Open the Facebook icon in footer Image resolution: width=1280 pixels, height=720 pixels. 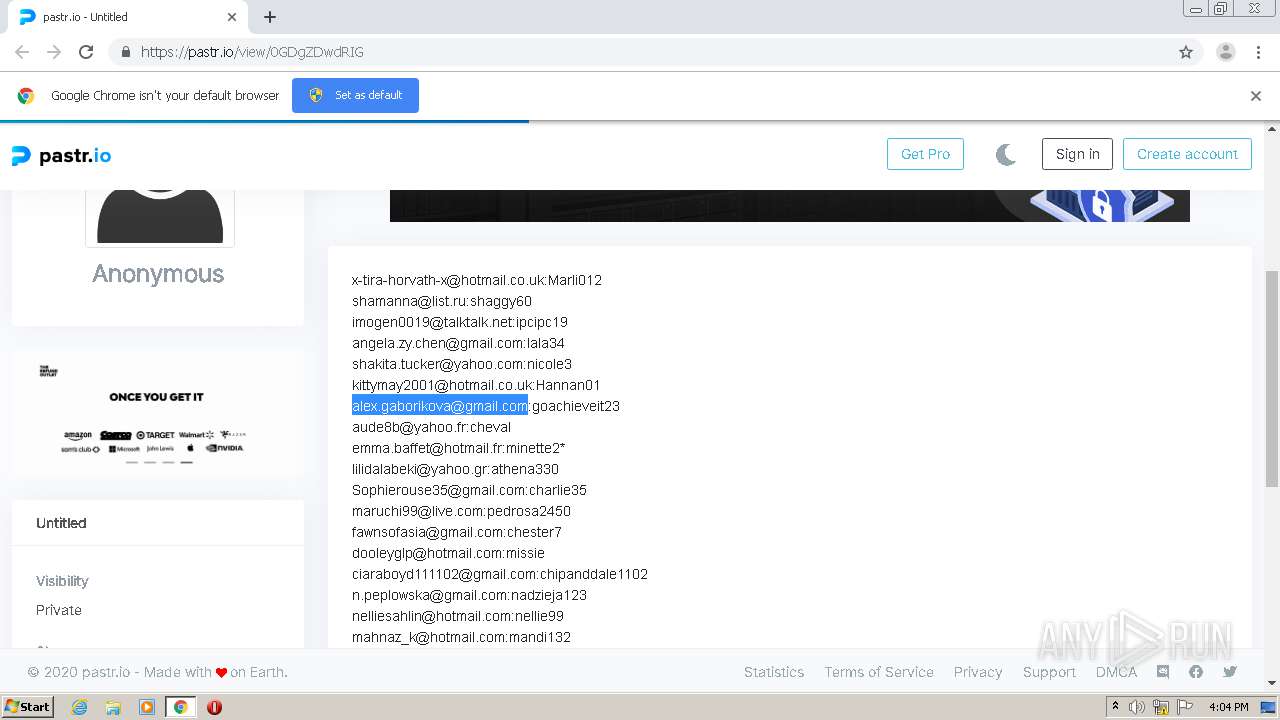tap(1196, 672)
